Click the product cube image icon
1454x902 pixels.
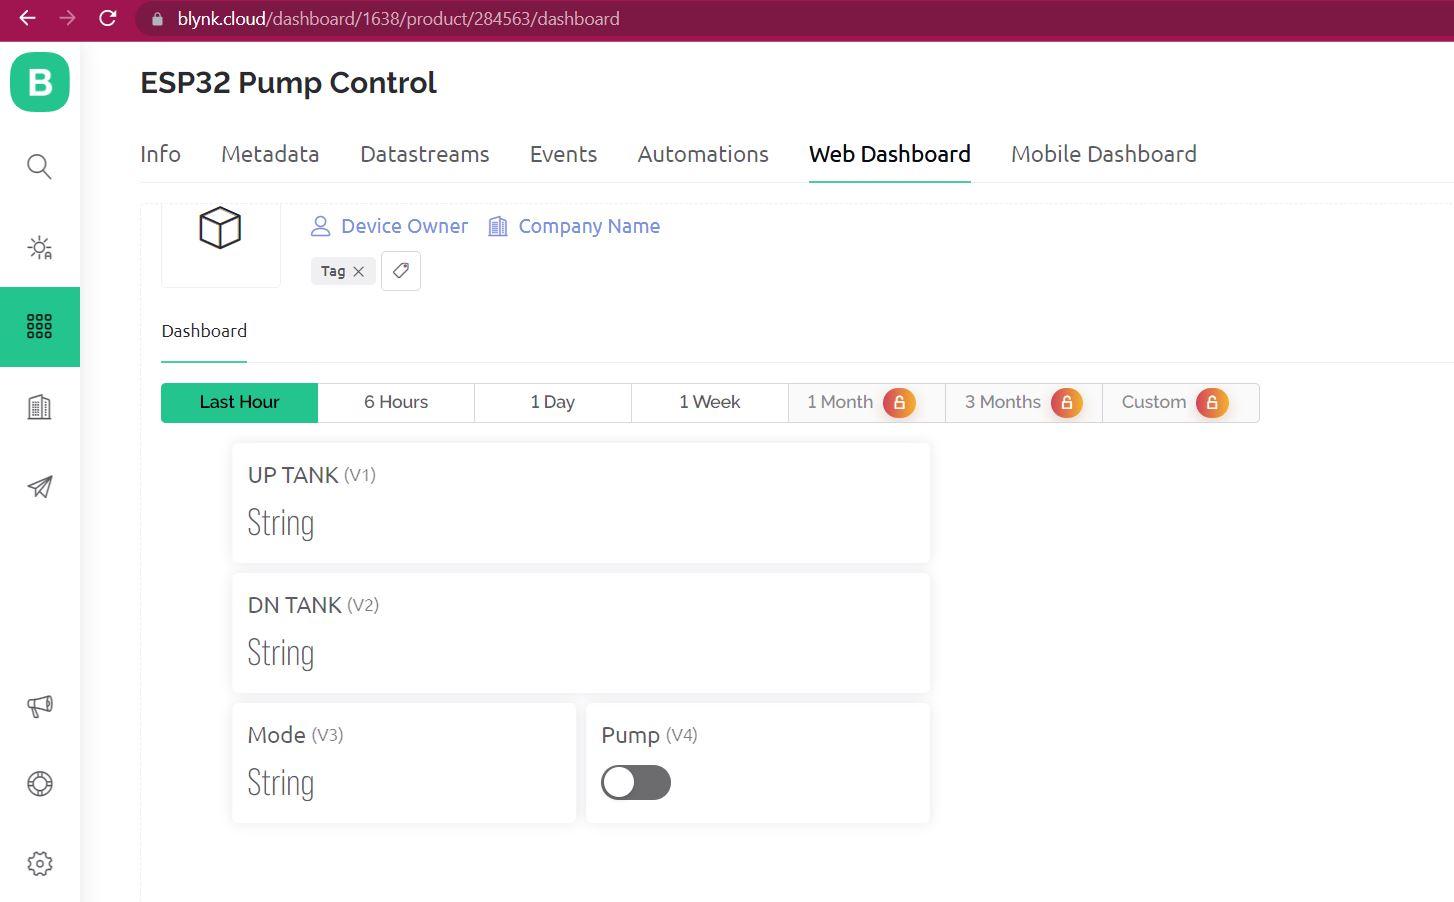[220, 228]
